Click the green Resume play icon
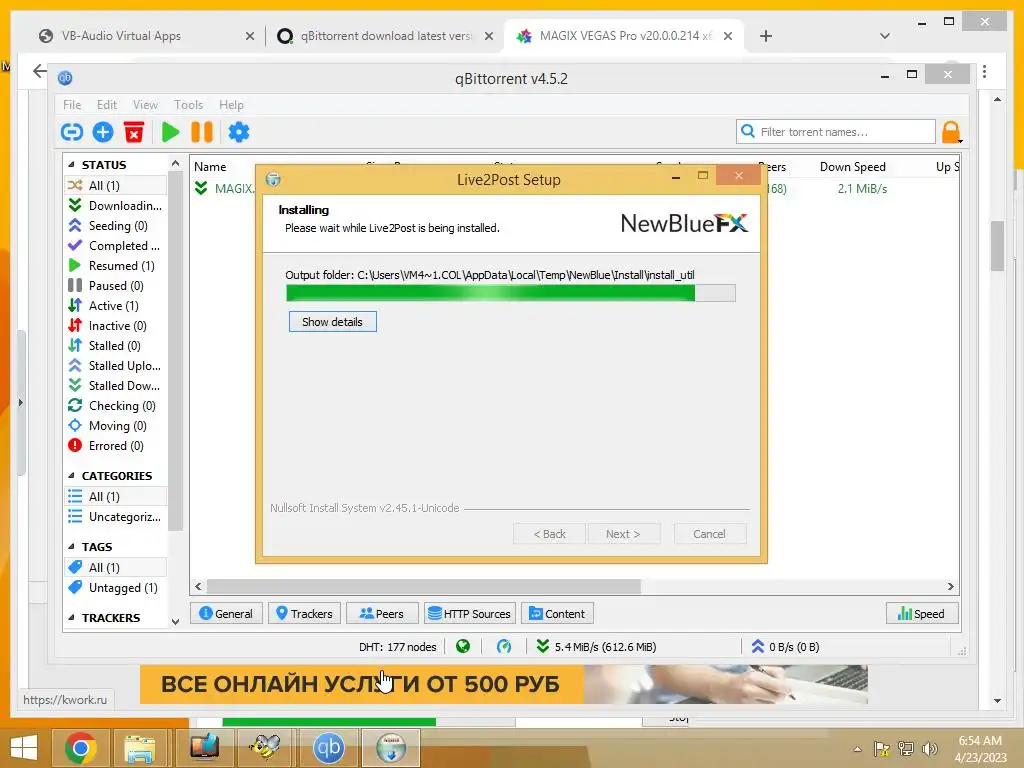 click(x=170, y=132)
